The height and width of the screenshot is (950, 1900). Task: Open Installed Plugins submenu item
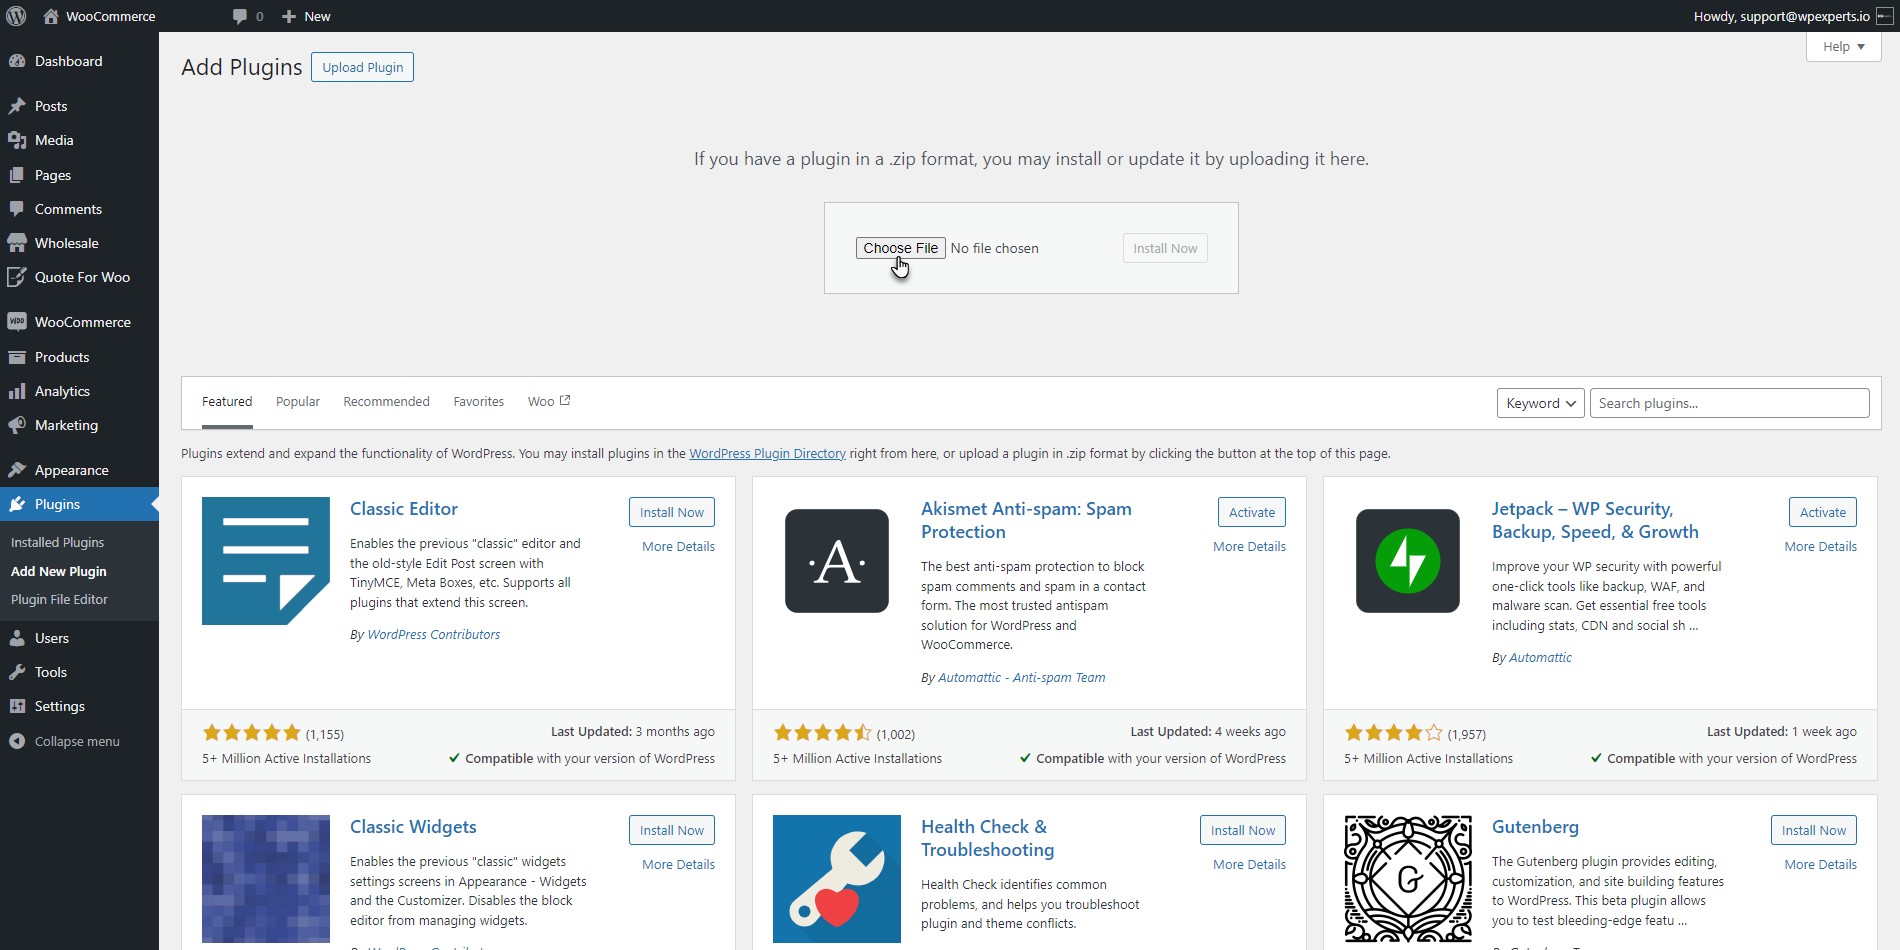(x=57, y=542)
